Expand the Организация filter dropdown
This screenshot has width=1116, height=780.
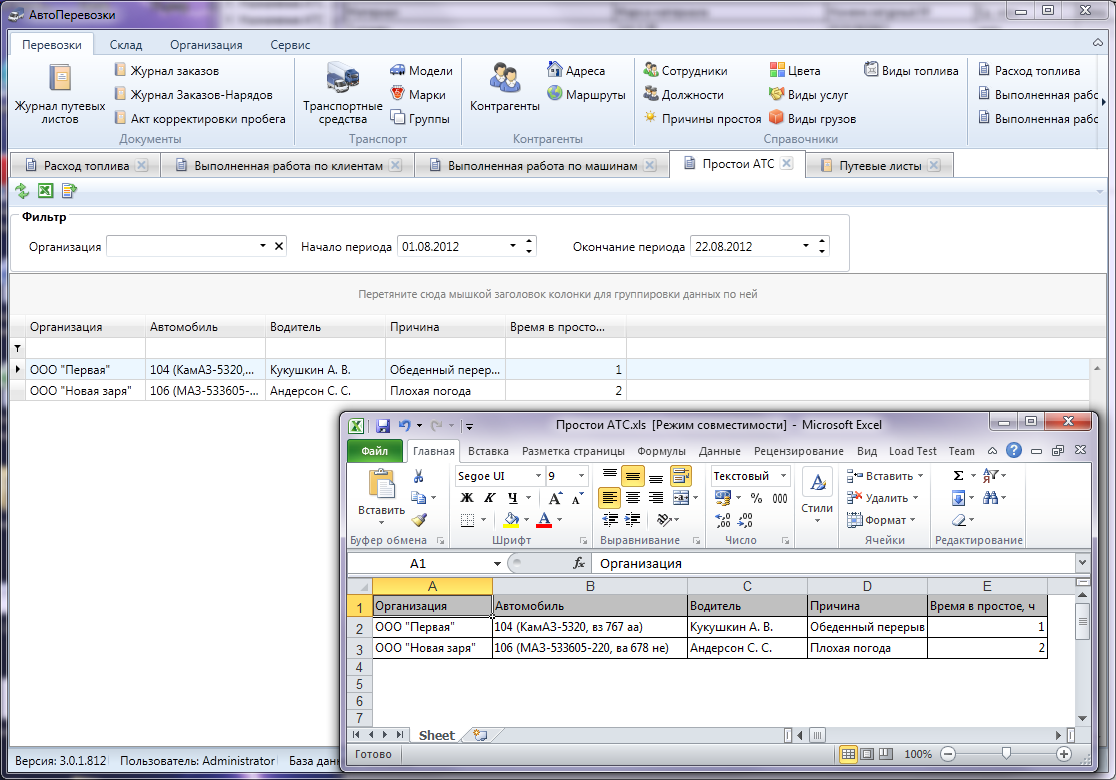coord(263,246)
